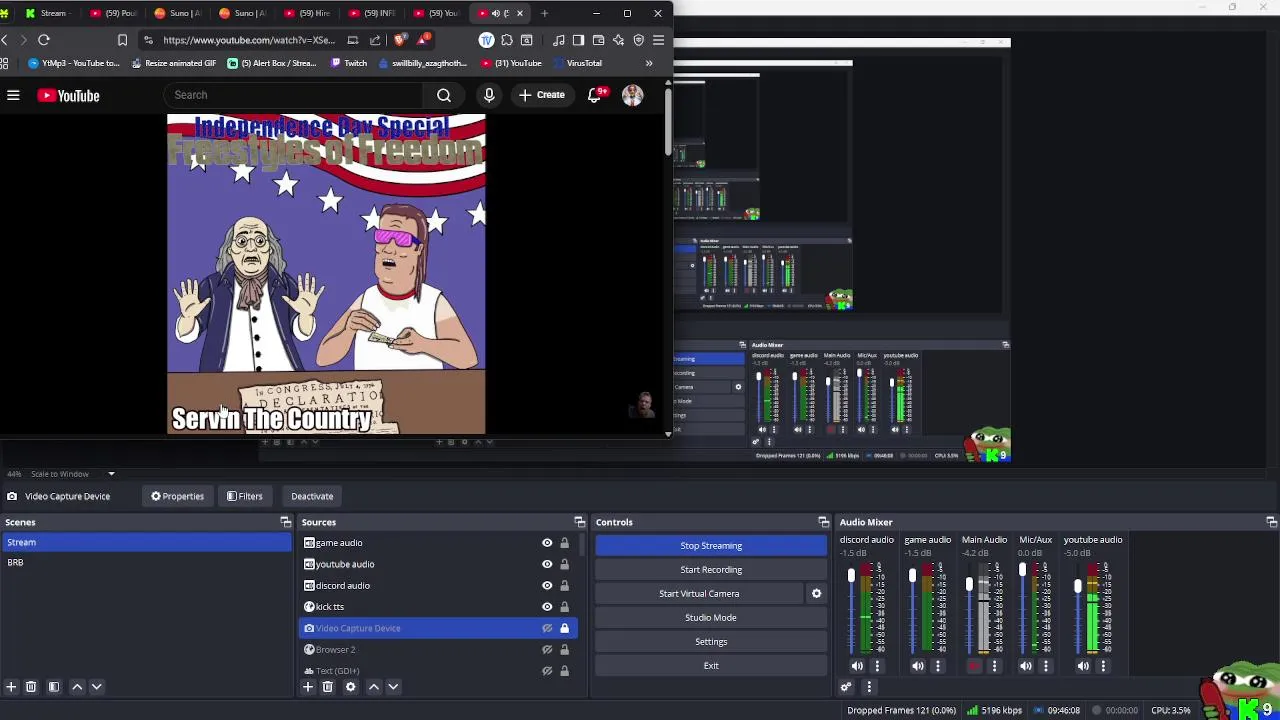Open Main Audio mixer options menu
This screenshot has width=1280, height=720.
point(994,666)
